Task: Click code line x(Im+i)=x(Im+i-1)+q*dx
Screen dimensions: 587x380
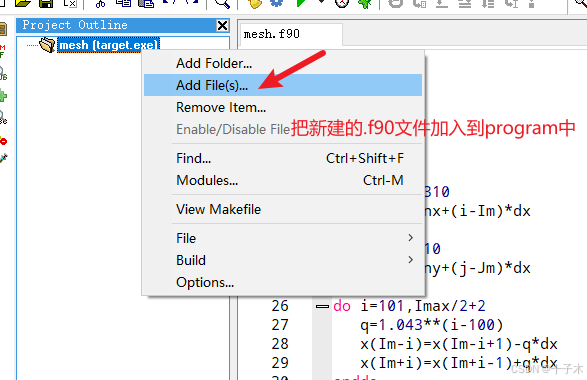Action: [459, 363]
